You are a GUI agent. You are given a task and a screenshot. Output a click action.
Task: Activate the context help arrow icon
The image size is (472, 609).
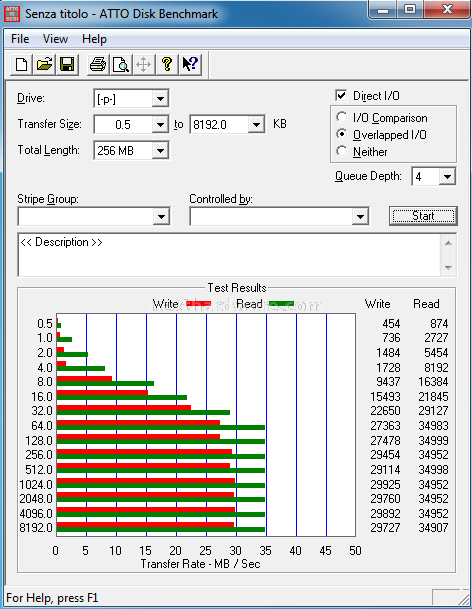click(190, 64)
